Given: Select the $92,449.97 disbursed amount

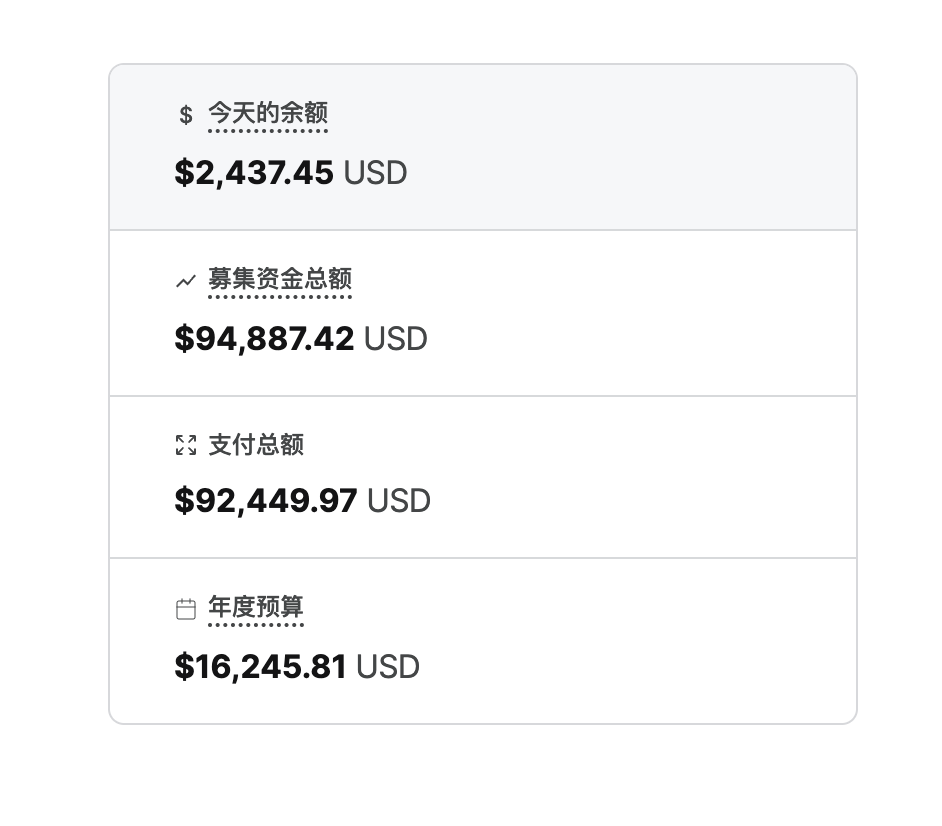Looking at the screenshot, I should point(265,501).
